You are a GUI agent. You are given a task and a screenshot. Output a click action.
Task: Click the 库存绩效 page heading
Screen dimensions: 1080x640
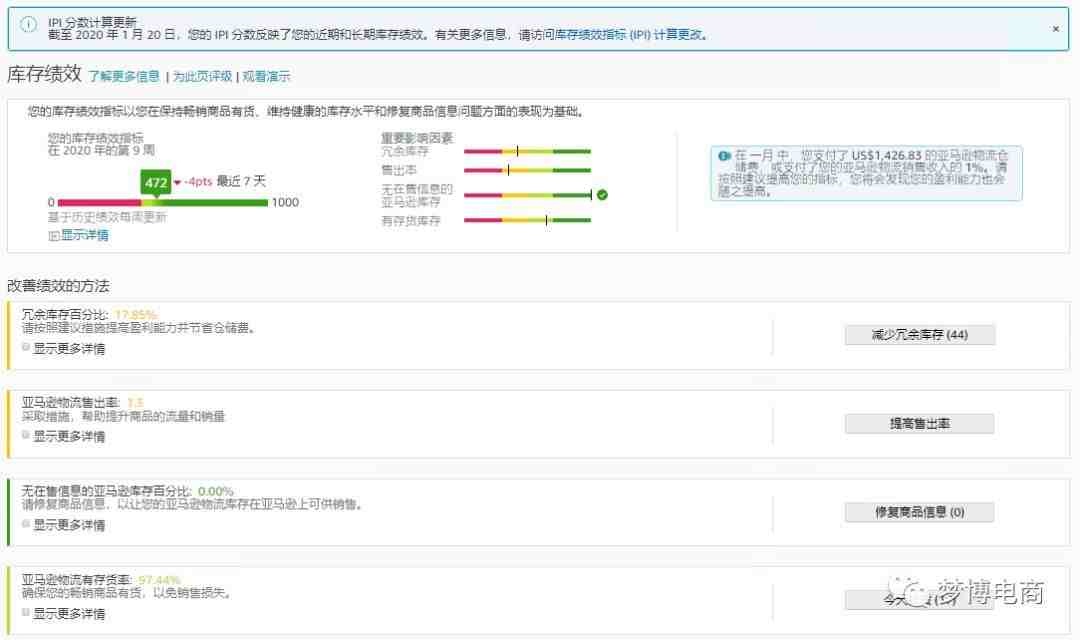click(x=44, y=74)
